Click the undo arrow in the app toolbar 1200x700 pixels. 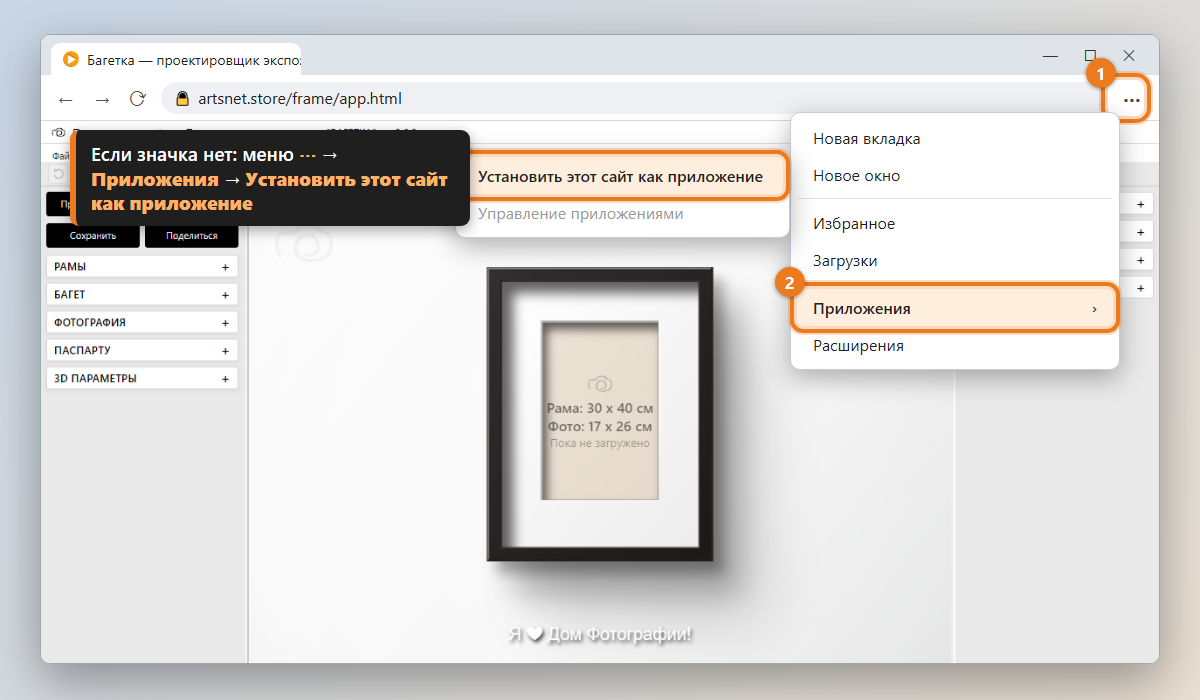click(59, 174)
